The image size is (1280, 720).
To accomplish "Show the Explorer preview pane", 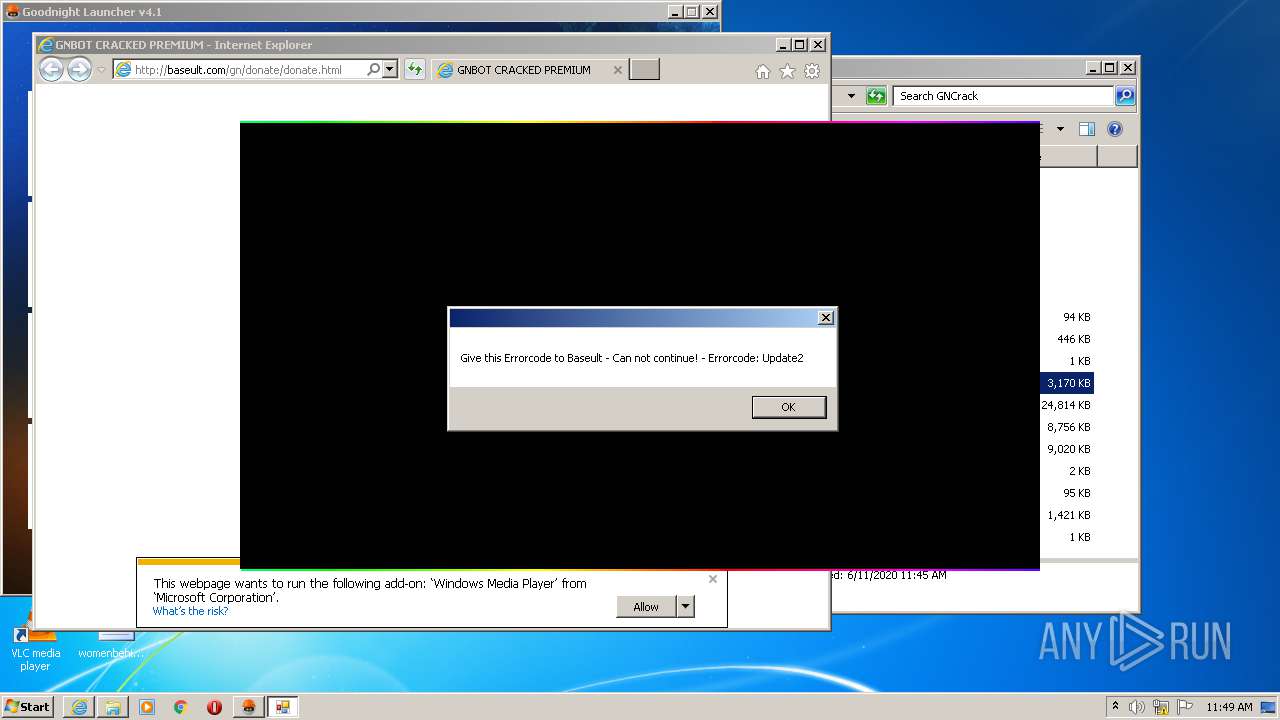I will [x=1087, y=129].
